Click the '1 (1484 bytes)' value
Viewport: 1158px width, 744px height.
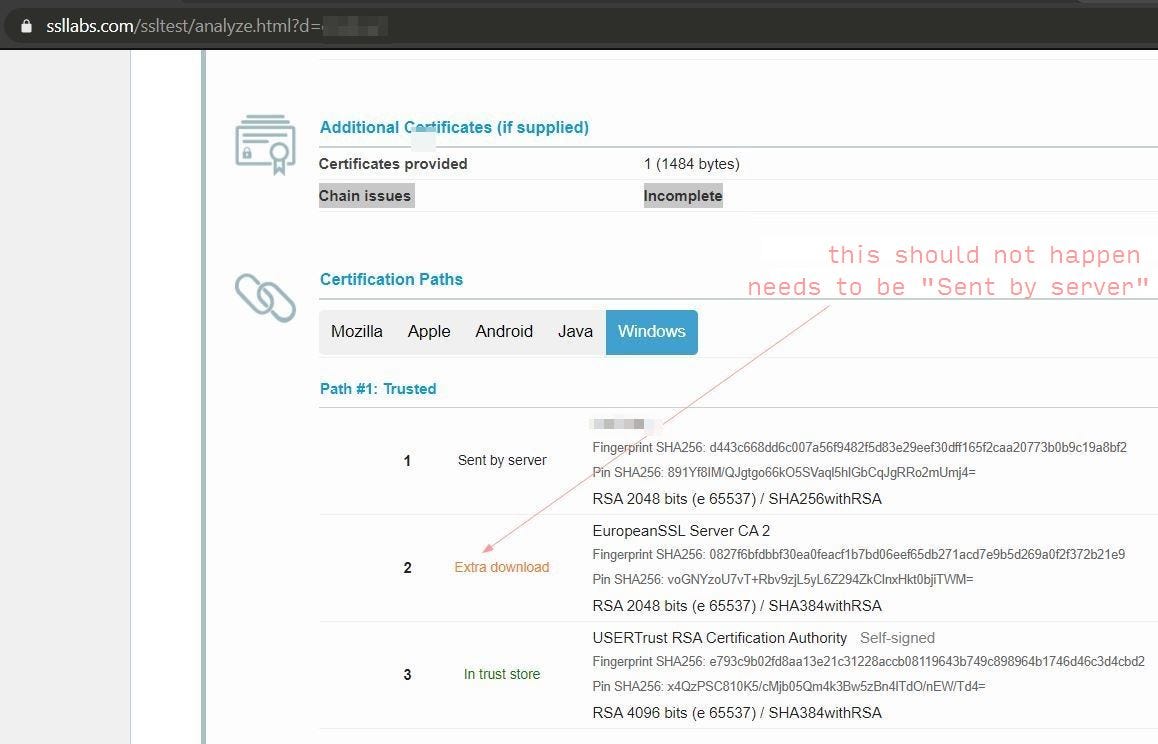coord(691,164)
